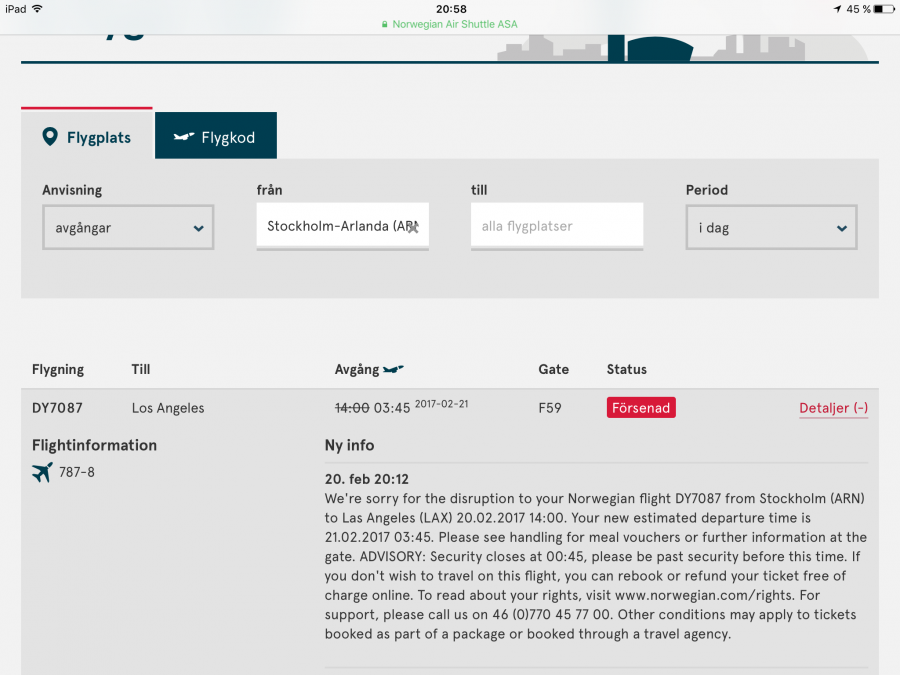Tap the location arrow icon in status bar
The width and height of the screenshot is (900, 675).
(837, 9)
